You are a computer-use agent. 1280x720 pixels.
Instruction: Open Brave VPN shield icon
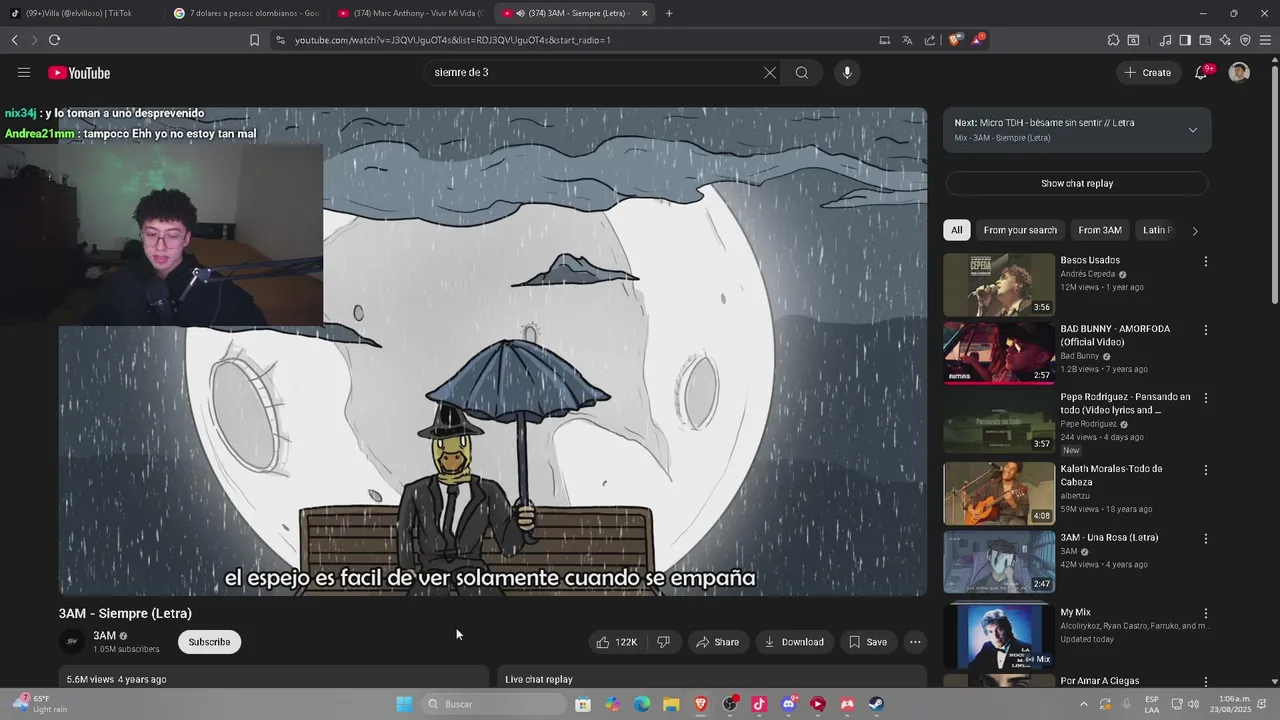(1245, 40)
